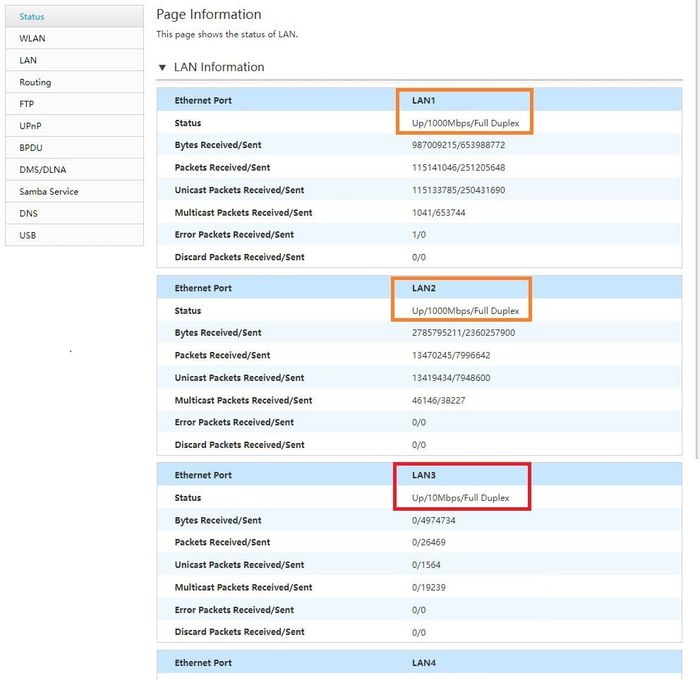
Task: Click unicast value 0/1564
Action: [x=426, y=565]
